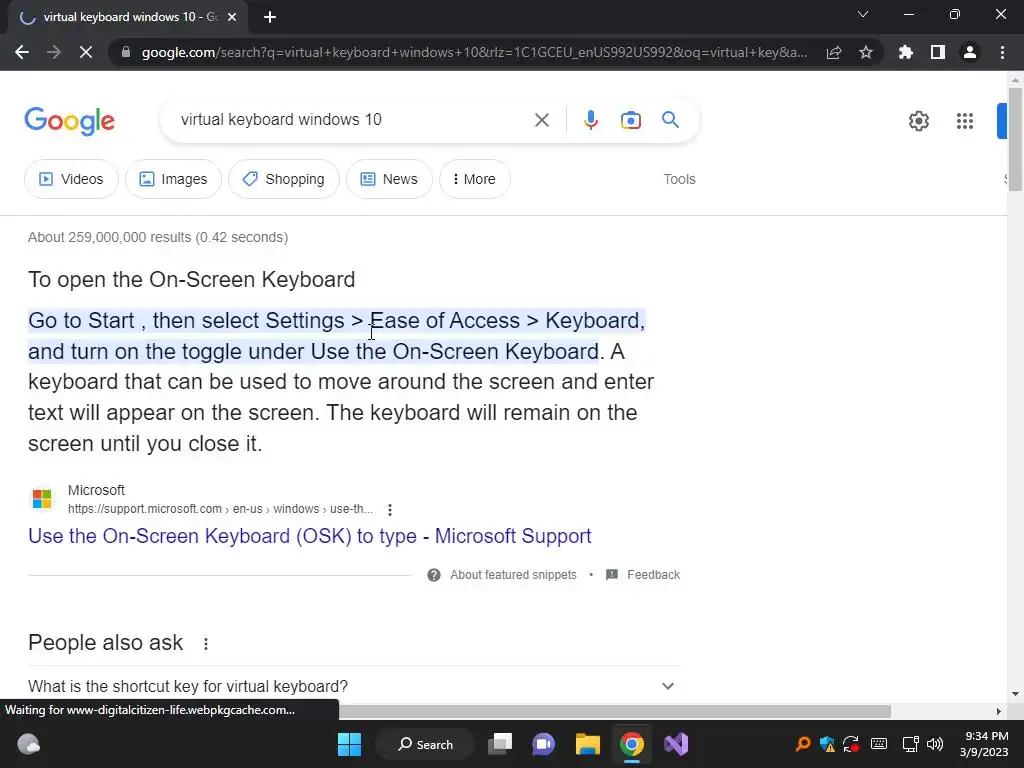Image resolution: width=1024 pixels, height=768 pixels.
Task: Open the Google apps grid
Action: click(965, 121)
